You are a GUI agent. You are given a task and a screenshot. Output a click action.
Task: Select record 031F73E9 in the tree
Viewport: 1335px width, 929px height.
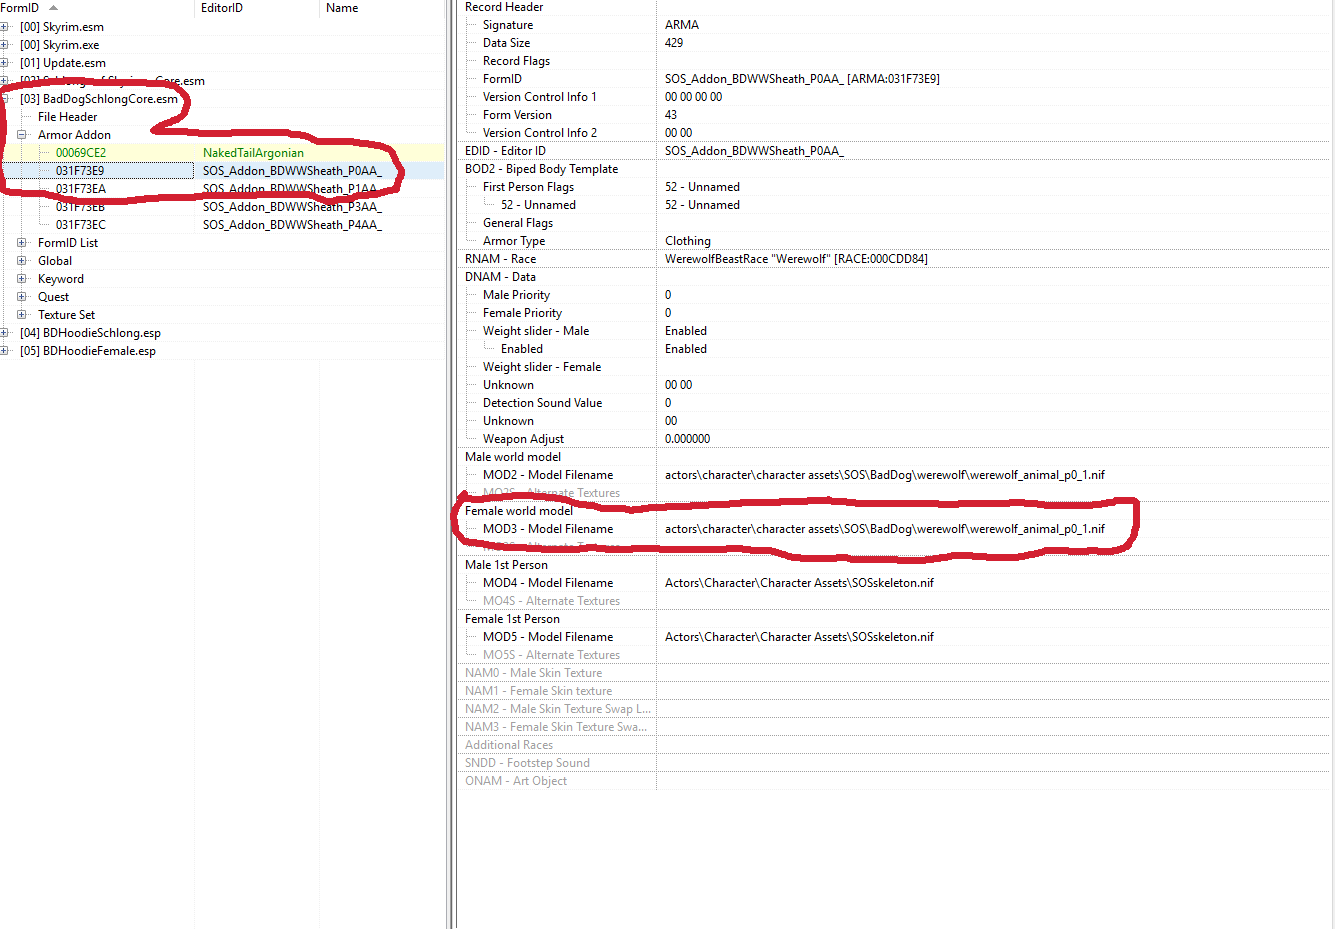pos(80,171)
